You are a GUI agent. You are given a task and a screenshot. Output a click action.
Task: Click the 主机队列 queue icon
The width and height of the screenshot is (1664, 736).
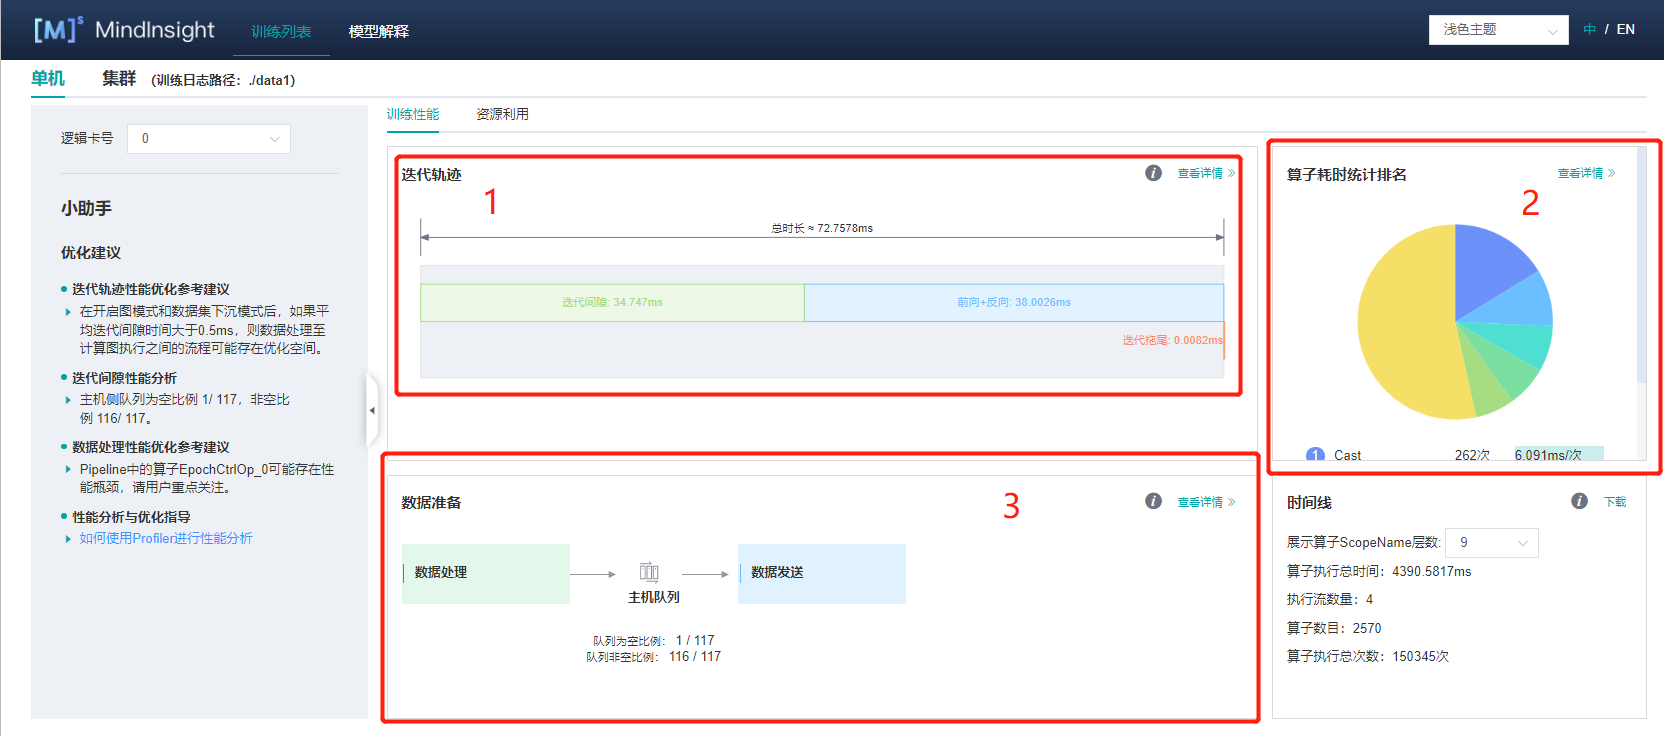pos(649,572)
